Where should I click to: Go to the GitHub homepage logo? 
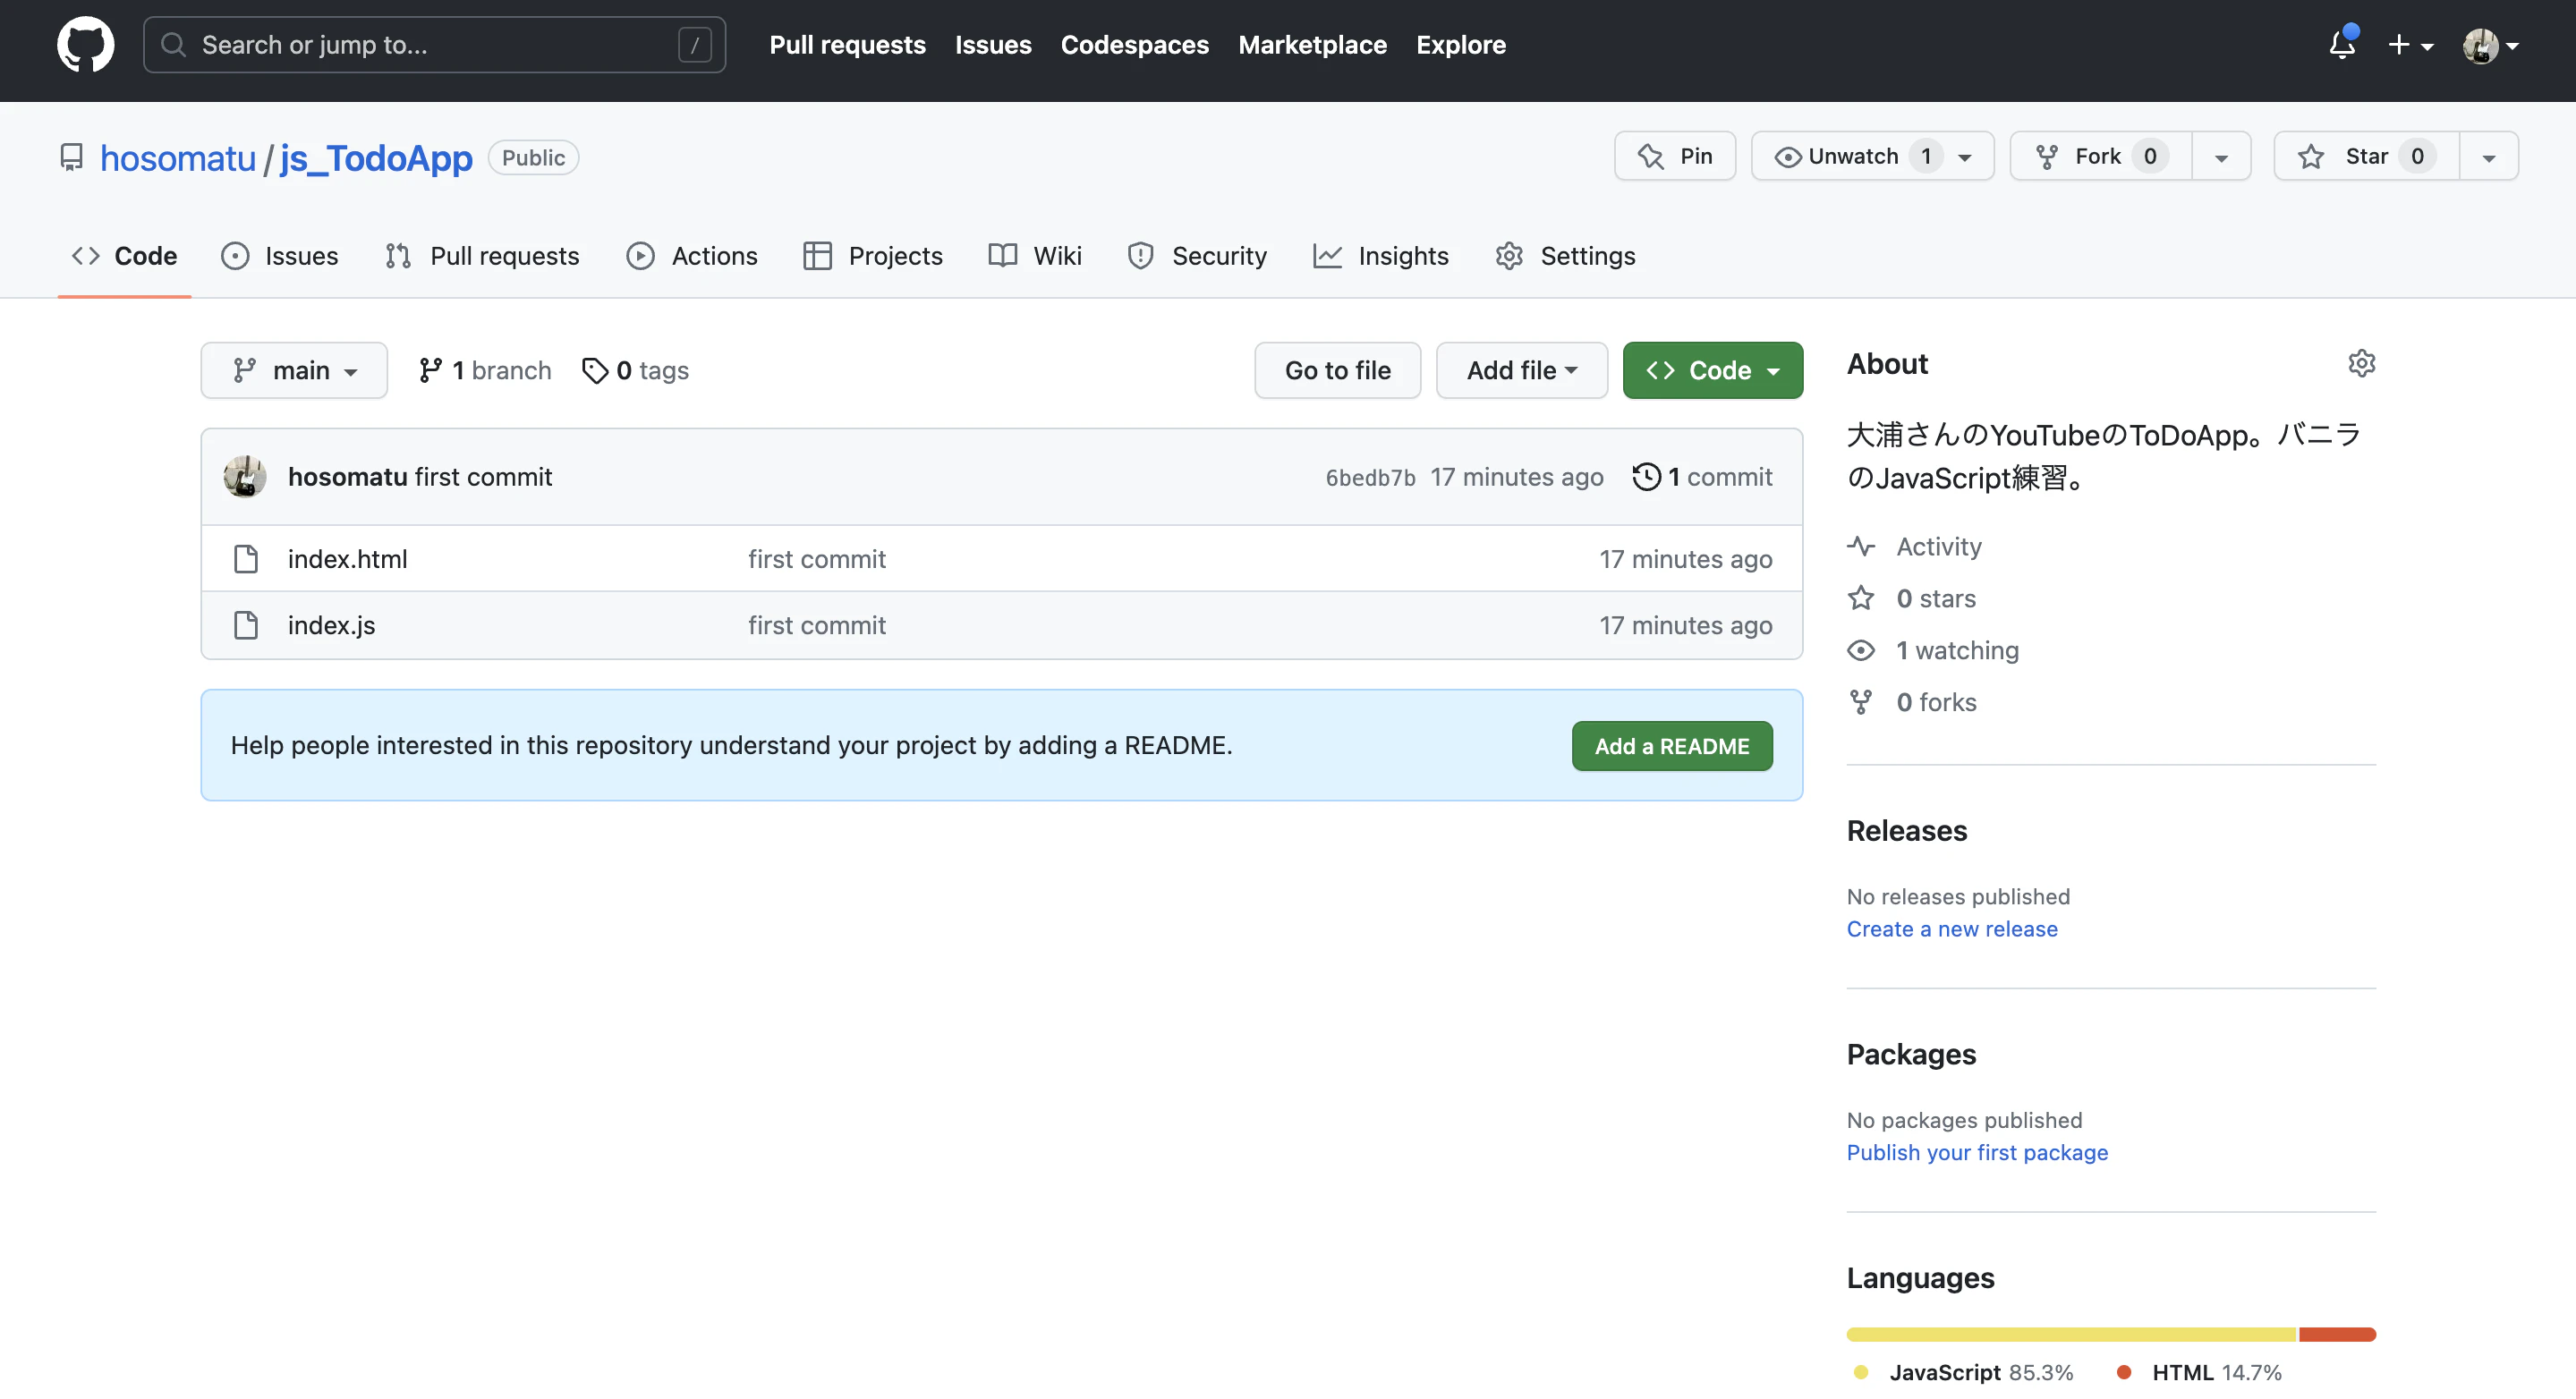86,45
